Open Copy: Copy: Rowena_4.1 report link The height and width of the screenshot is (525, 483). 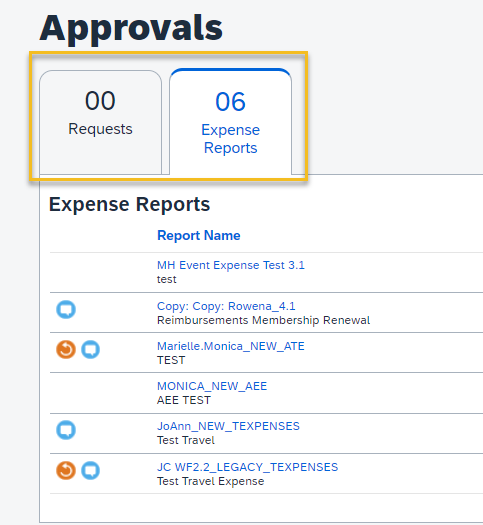click(x=226, y=306)
